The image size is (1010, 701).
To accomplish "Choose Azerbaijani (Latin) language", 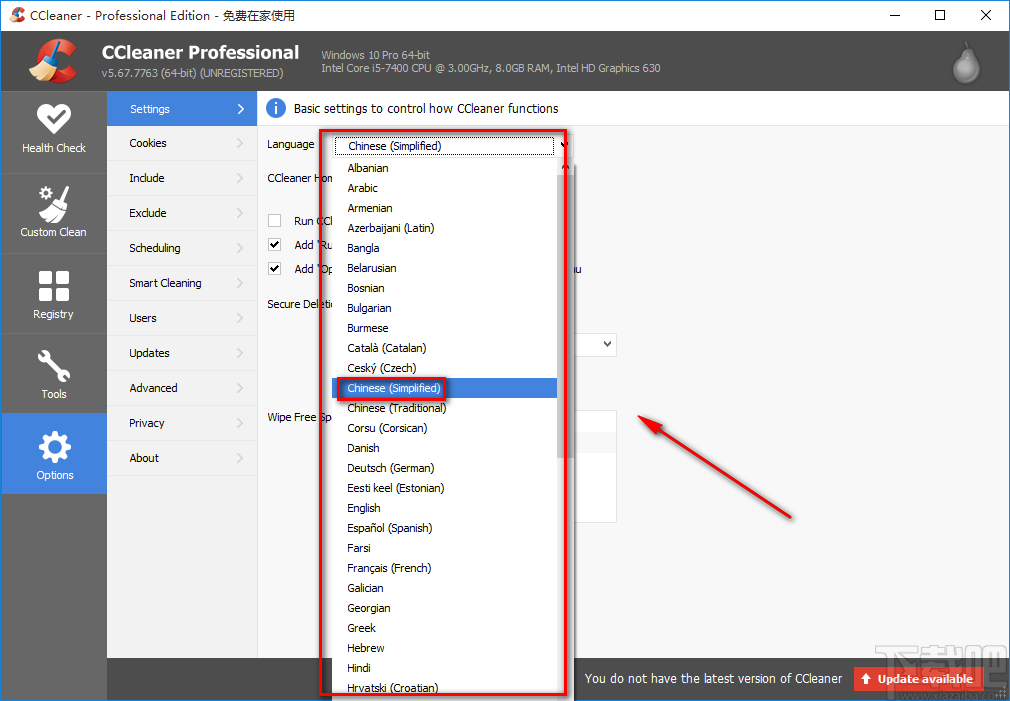I will [x=444, y=228].
